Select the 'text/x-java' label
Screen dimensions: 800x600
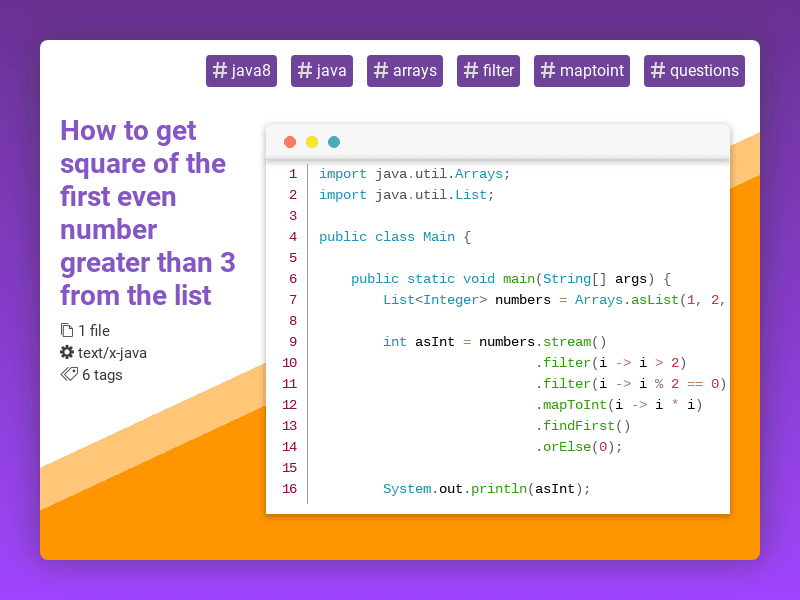pyautogui.click(x=112, y=353)
